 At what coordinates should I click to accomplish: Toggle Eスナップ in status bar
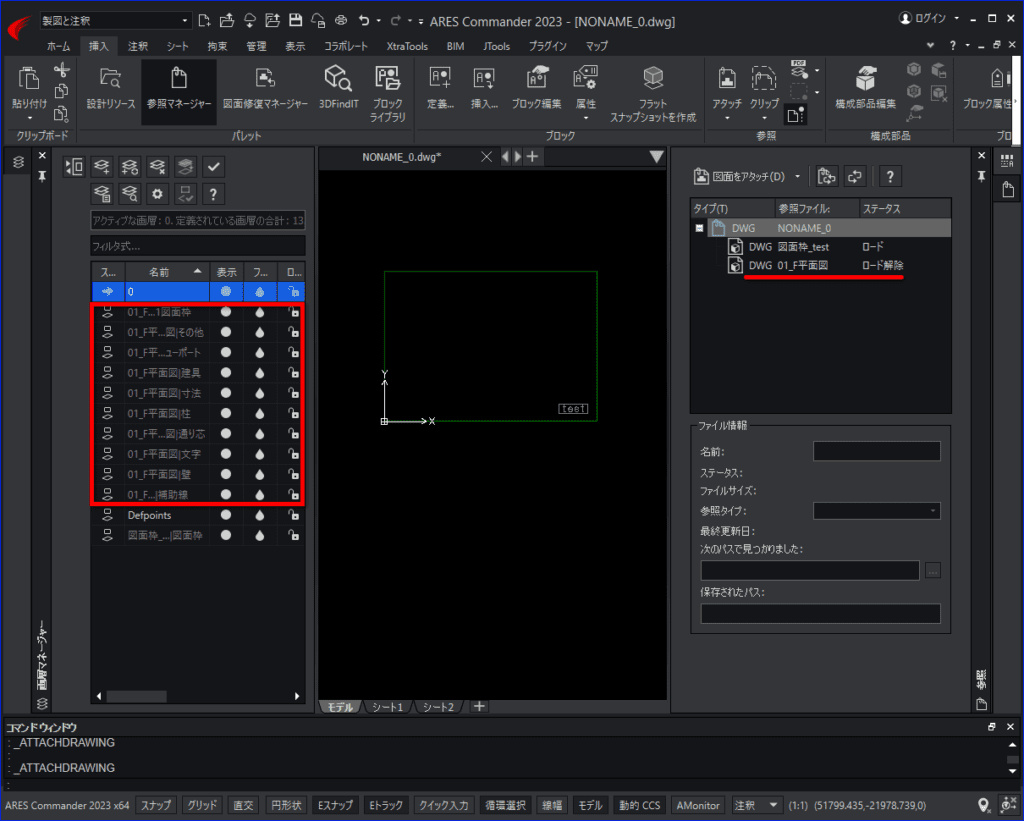tap(336, 805)
